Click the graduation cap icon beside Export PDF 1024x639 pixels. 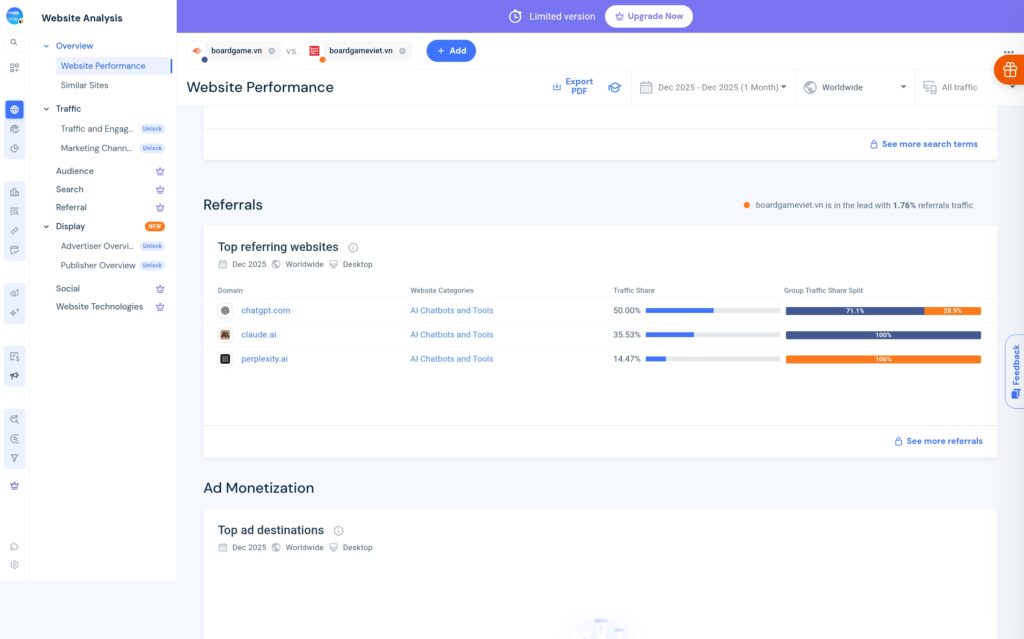(x=614, y=87)
